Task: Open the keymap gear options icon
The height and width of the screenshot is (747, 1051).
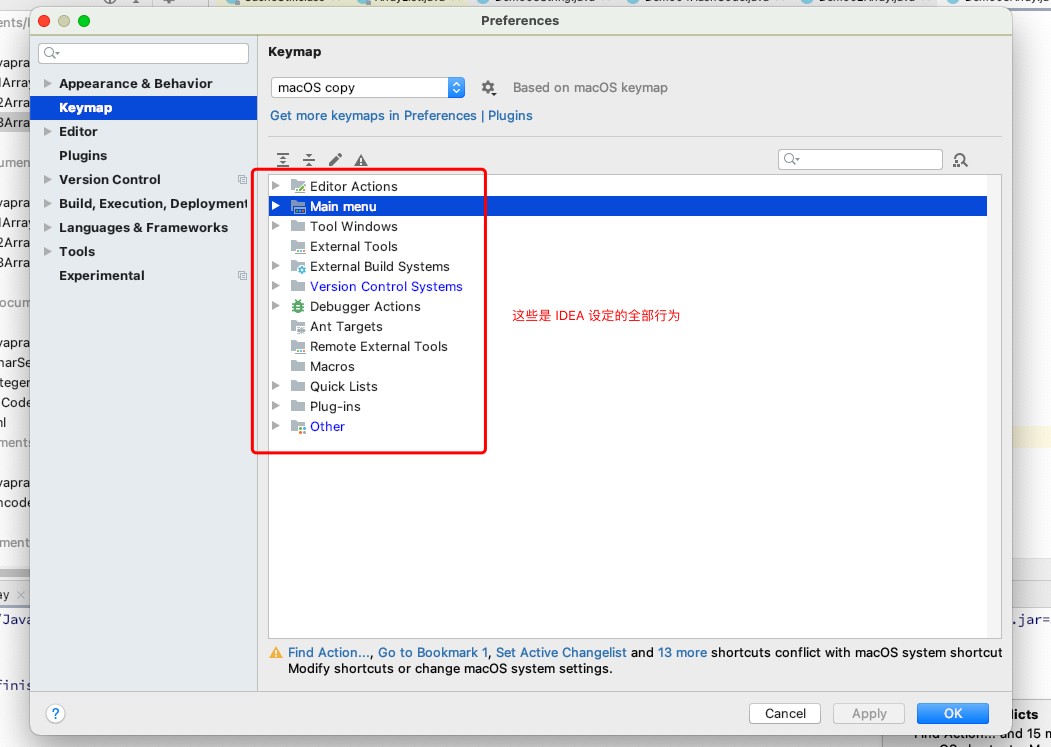Action: click(489, 88)
